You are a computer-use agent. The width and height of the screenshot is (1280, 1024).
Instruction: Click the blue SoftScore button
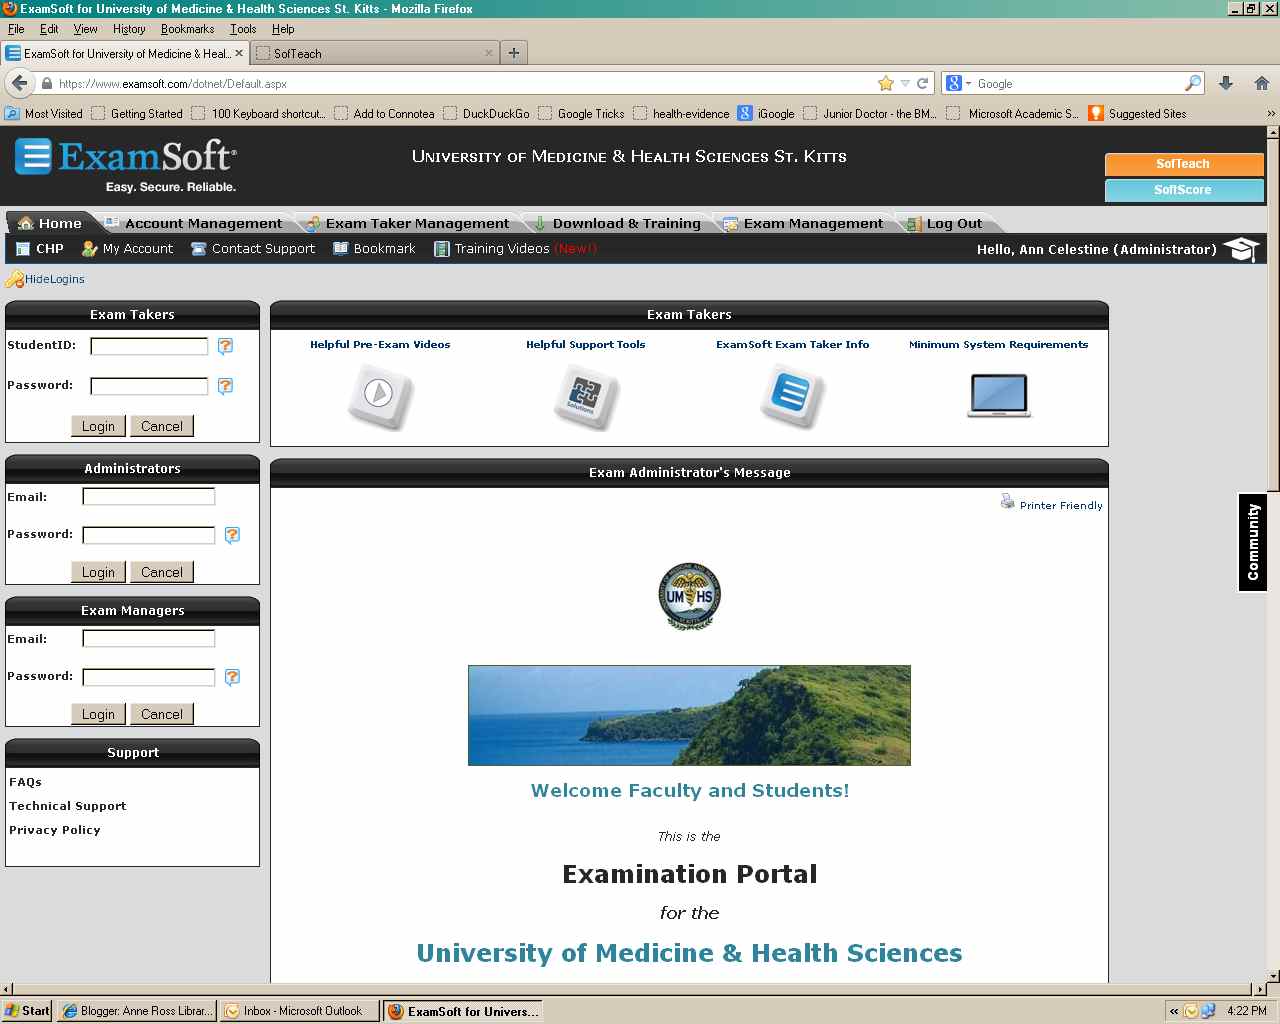[1183, 190]
